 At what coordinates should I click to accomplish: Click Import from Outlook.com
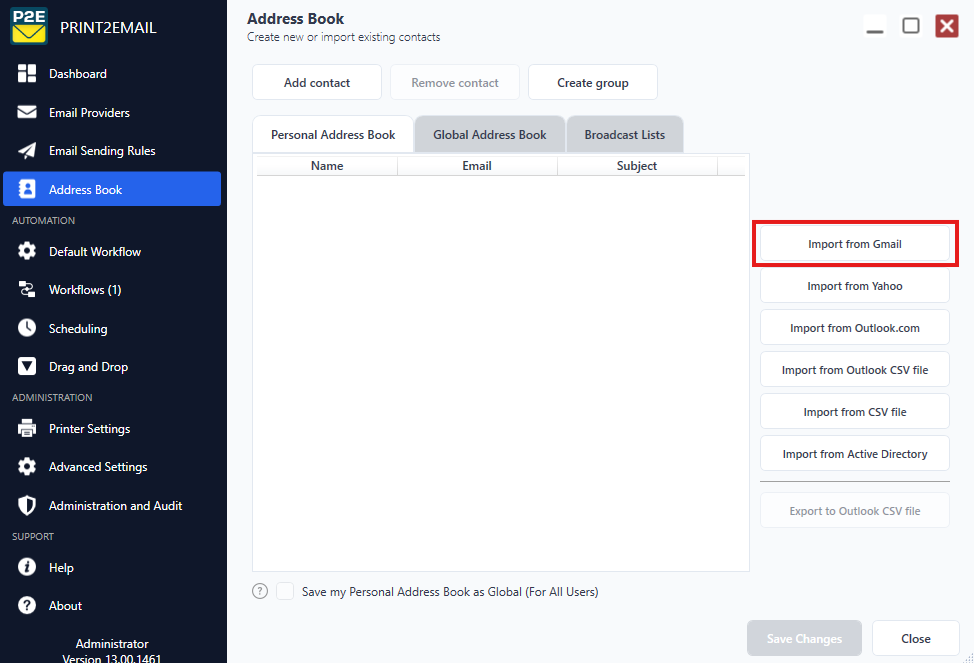855,327
